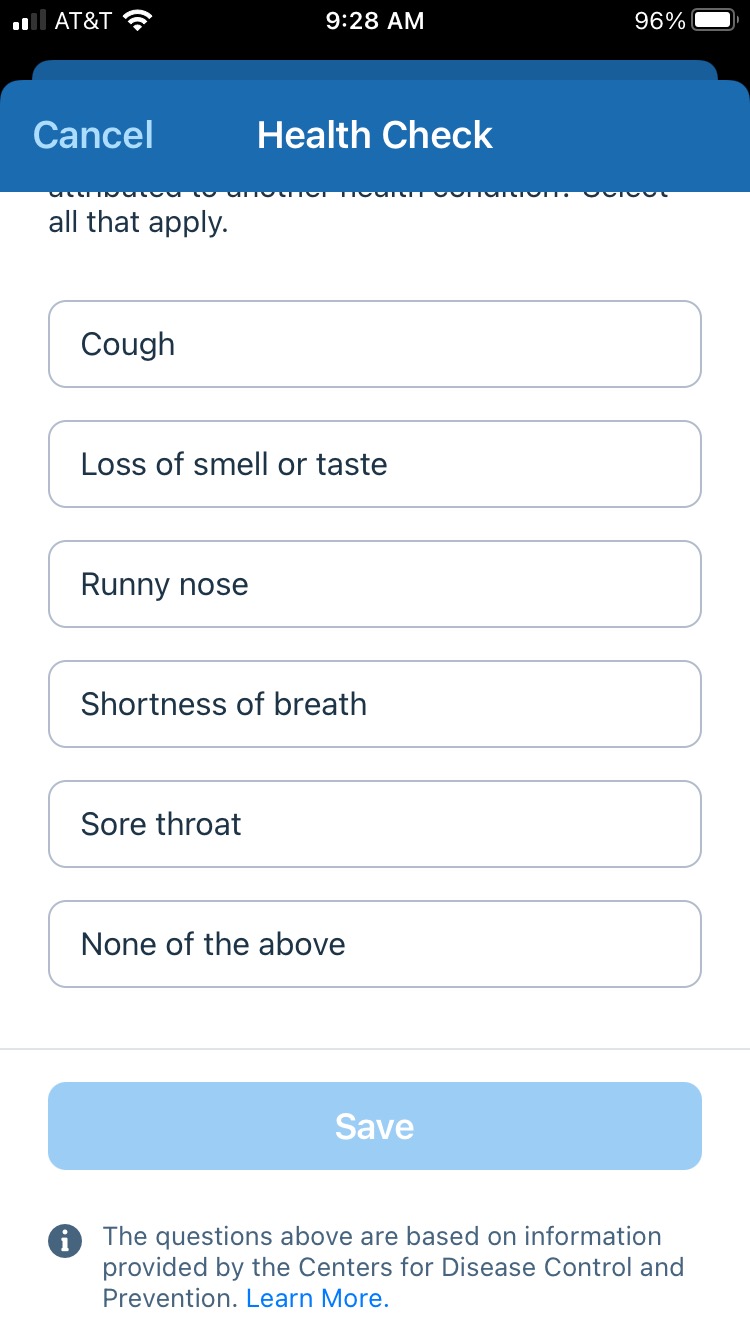Tap the Health Check header title

pyautogui.click(x=375, y=135)
